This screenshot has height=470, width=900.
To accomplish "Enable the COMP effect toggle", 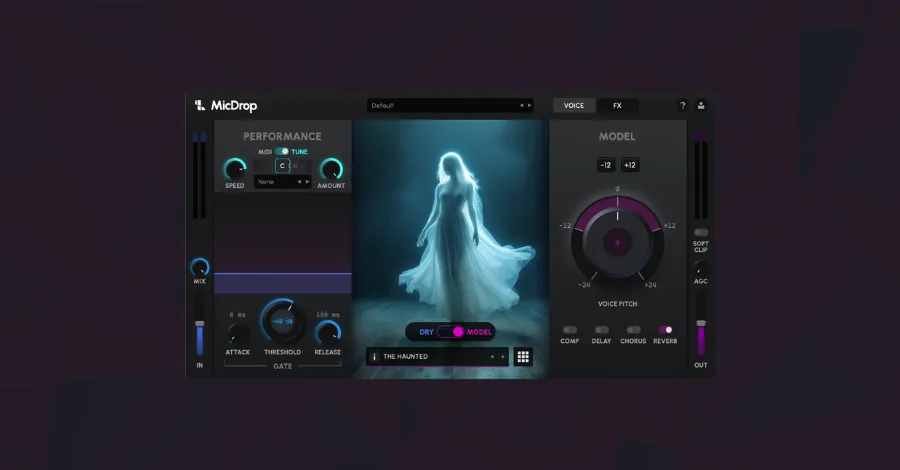I will [569, 330].
